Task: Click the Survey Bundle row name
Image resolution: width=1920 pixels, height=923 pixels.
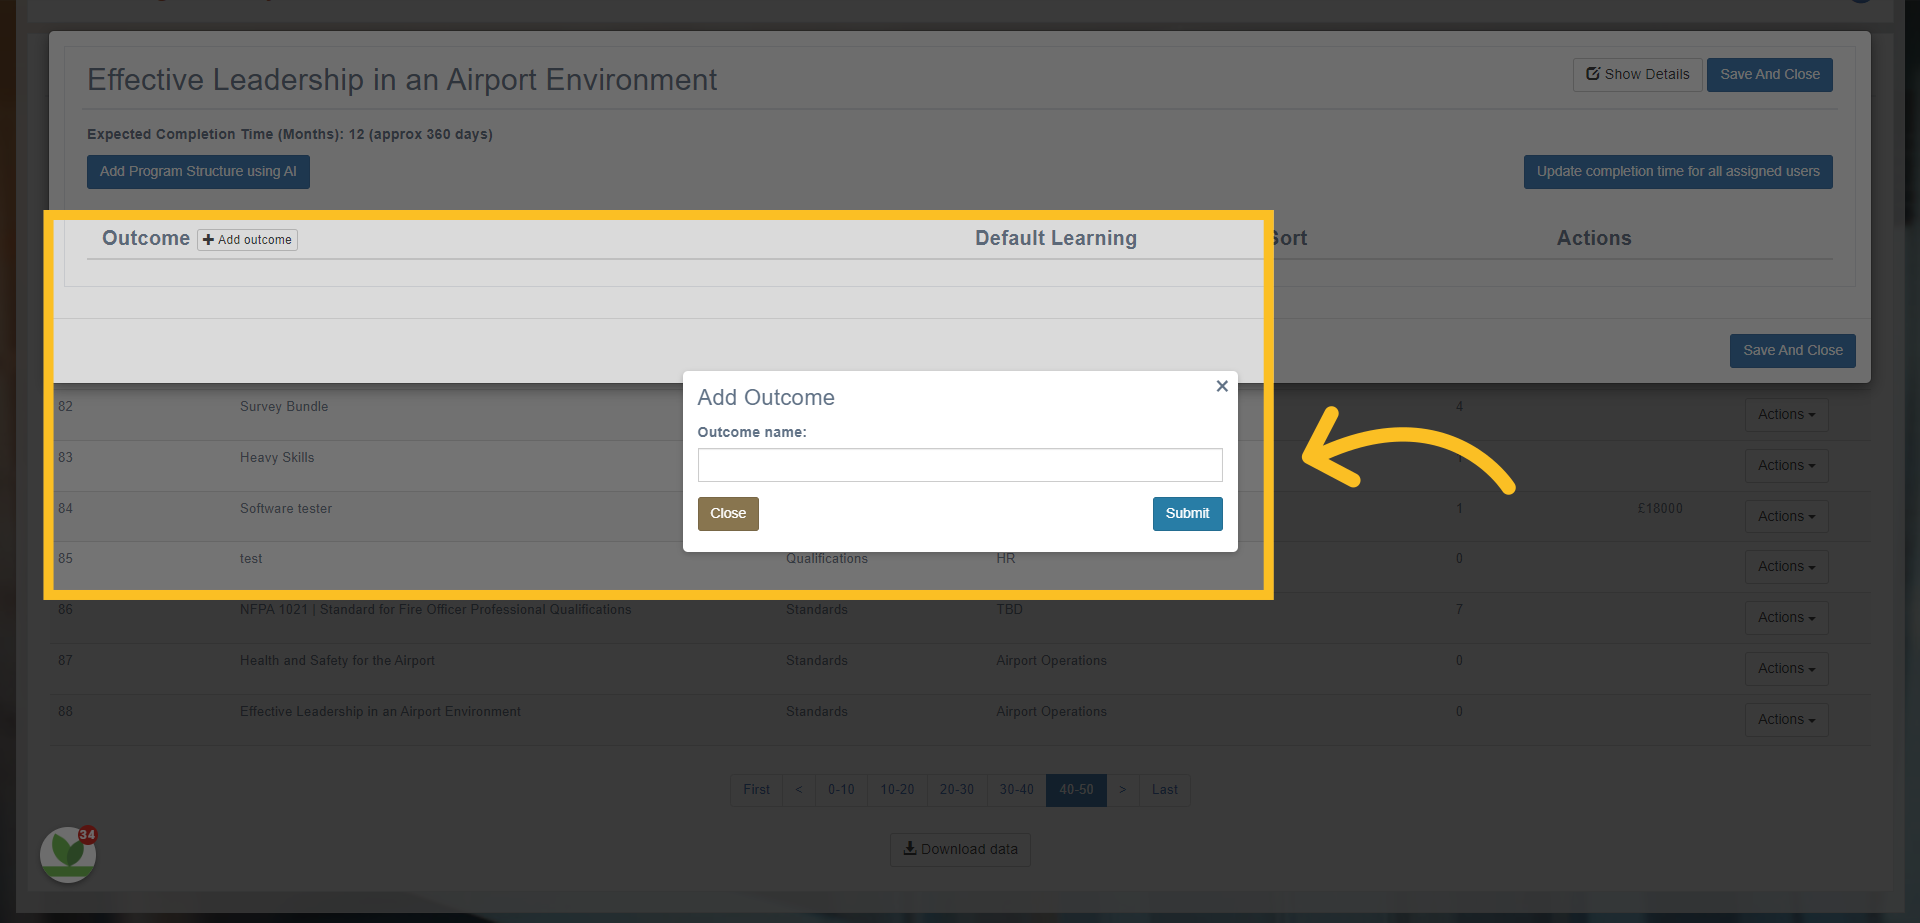Action: (284, 407)
